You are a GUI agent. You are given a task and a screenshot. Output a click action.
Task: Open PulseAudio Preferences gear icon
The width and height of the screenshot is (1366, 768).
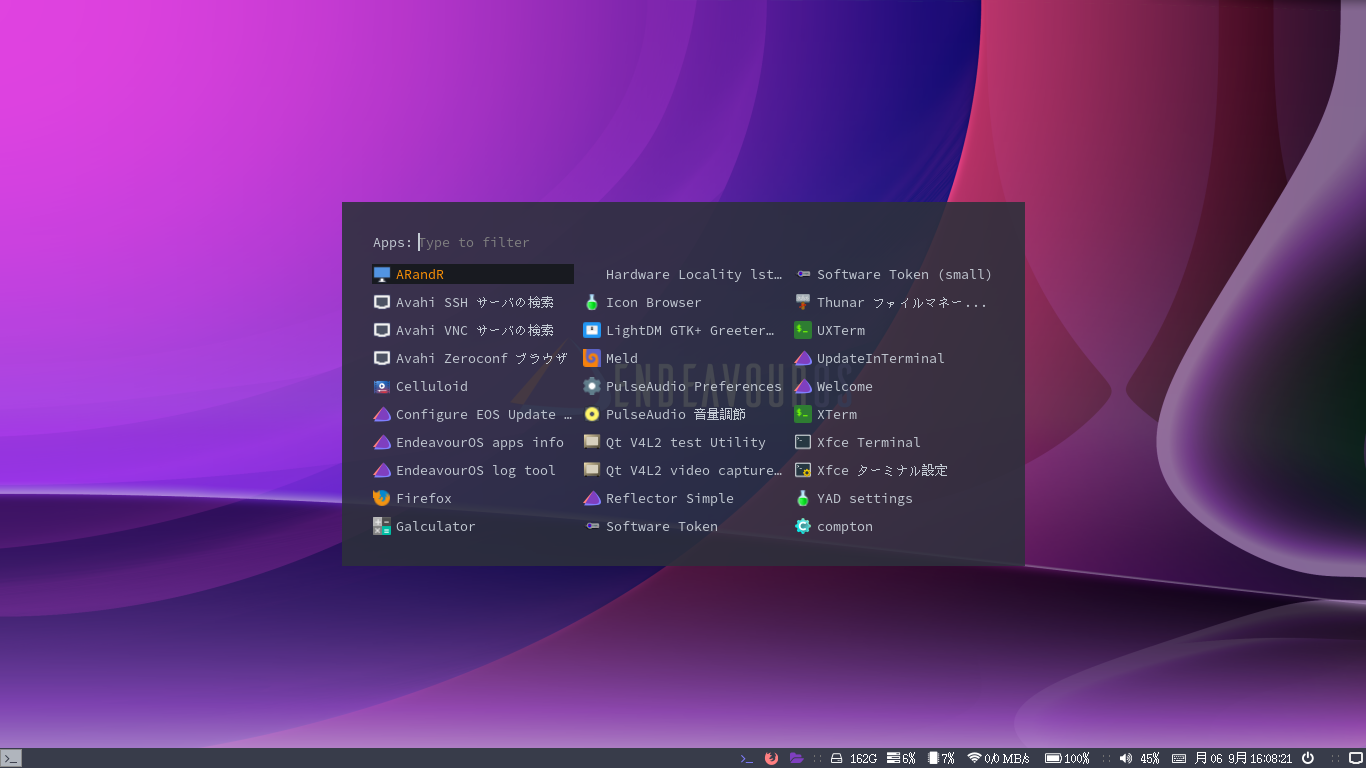coord(592,386)
